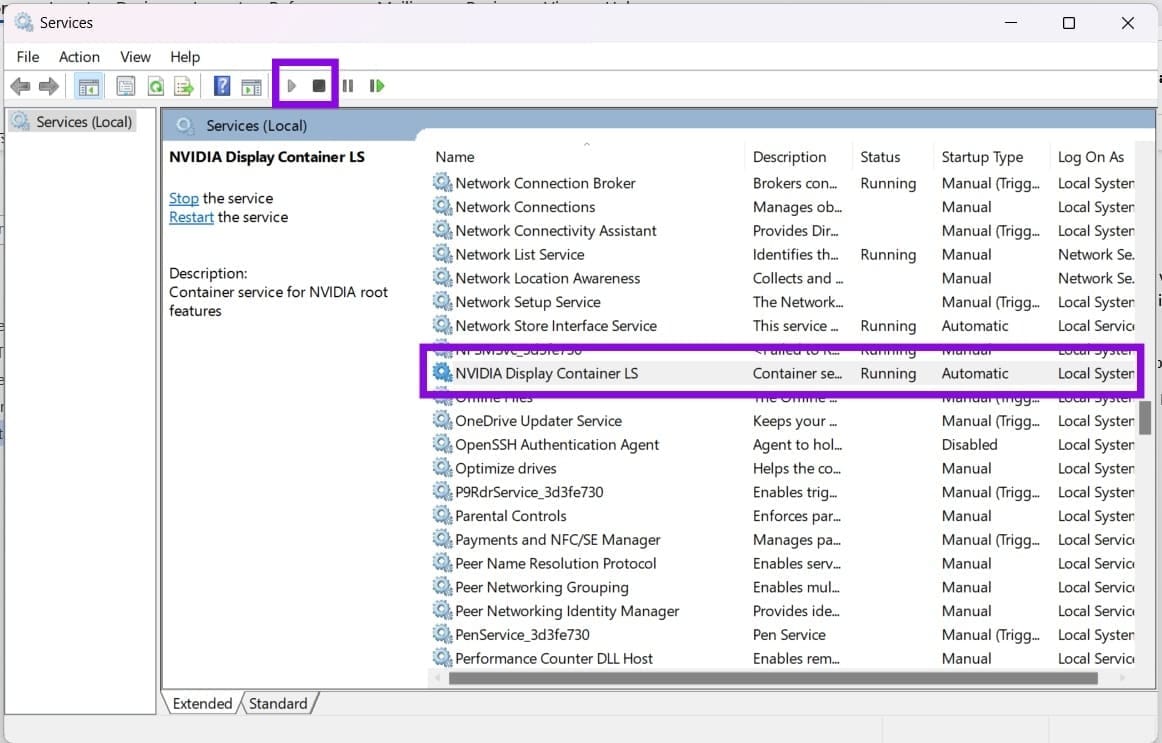Viewport: 1162px width, 743px height.
Task: Click the 'Pen Service' description cell
Action: [788, 635]
